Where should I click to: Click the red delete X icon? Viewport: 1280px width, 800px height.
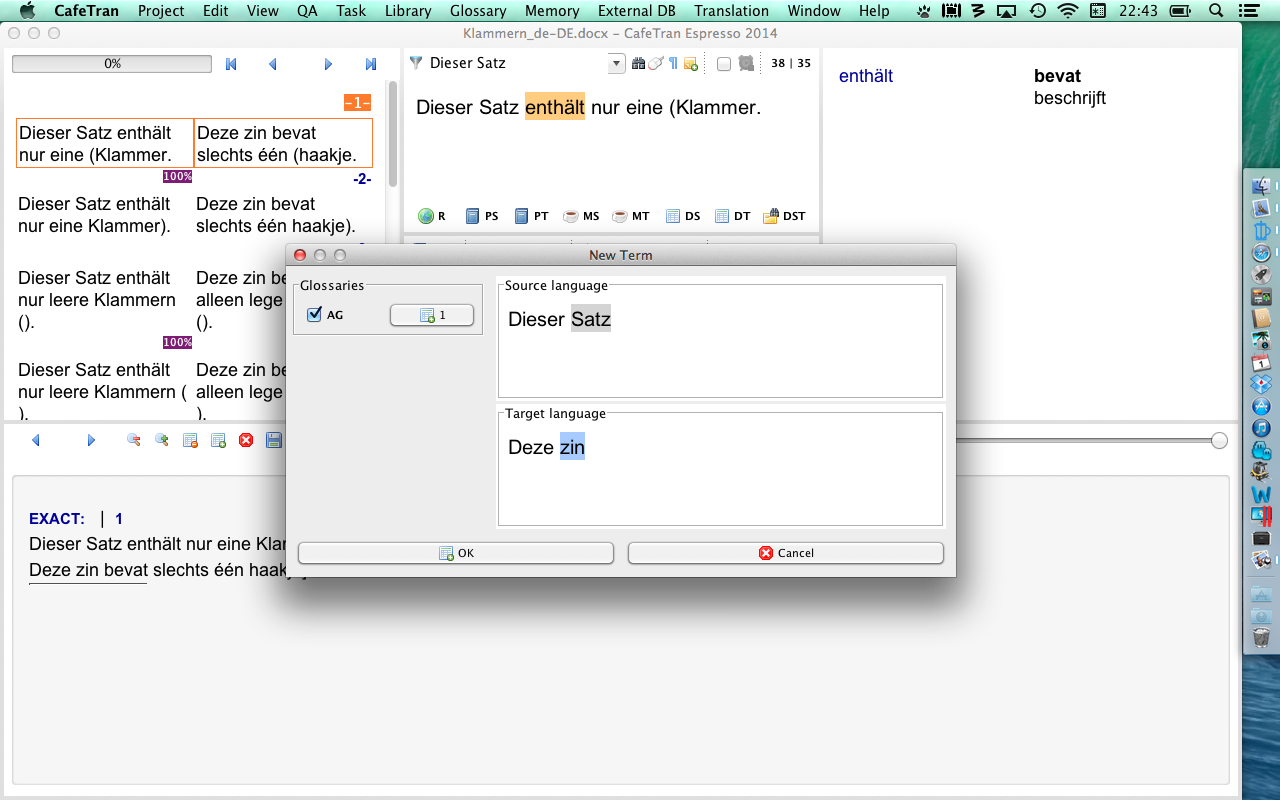click(246, 440)
